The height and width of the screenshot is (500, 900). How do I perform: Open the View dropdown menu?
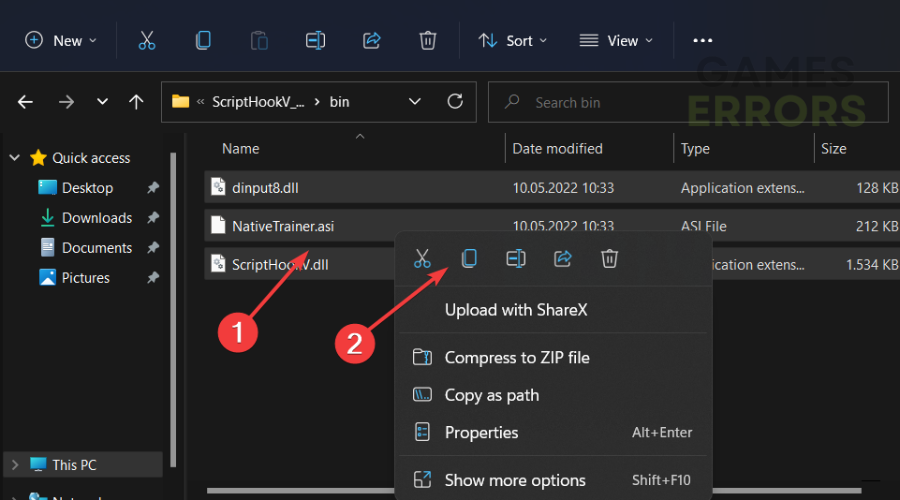pos(616,40)
